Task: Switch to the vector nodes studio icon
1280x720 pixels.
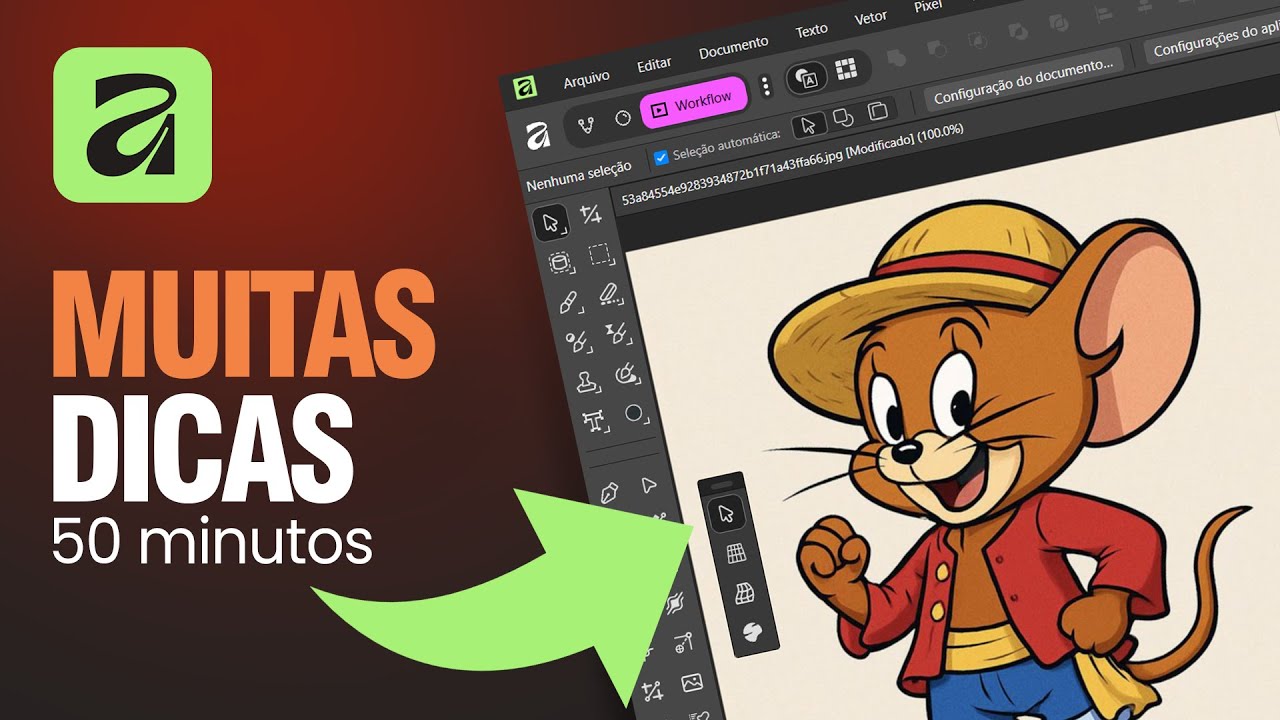Action: coord(586,126)
